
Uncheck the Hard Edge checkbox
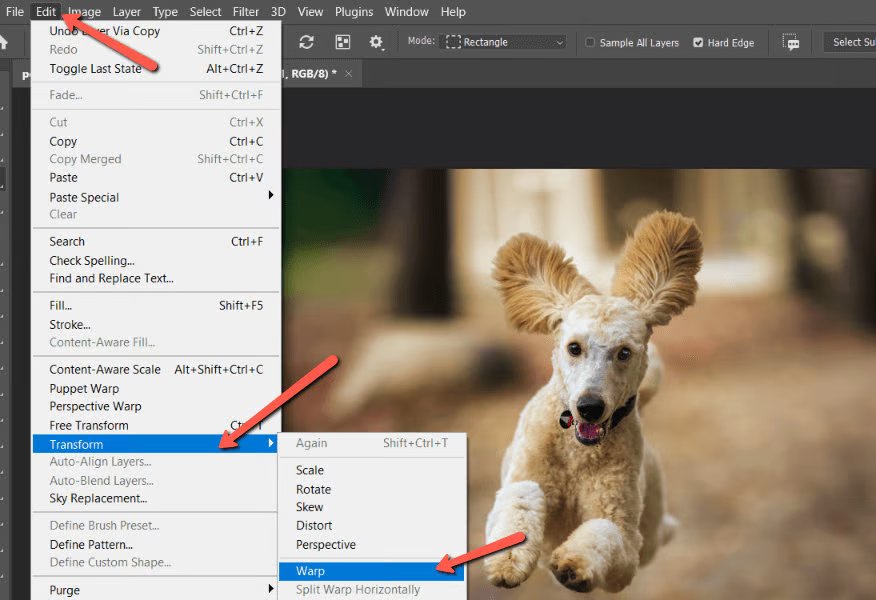pyautogui.click(x=698, y=43)
